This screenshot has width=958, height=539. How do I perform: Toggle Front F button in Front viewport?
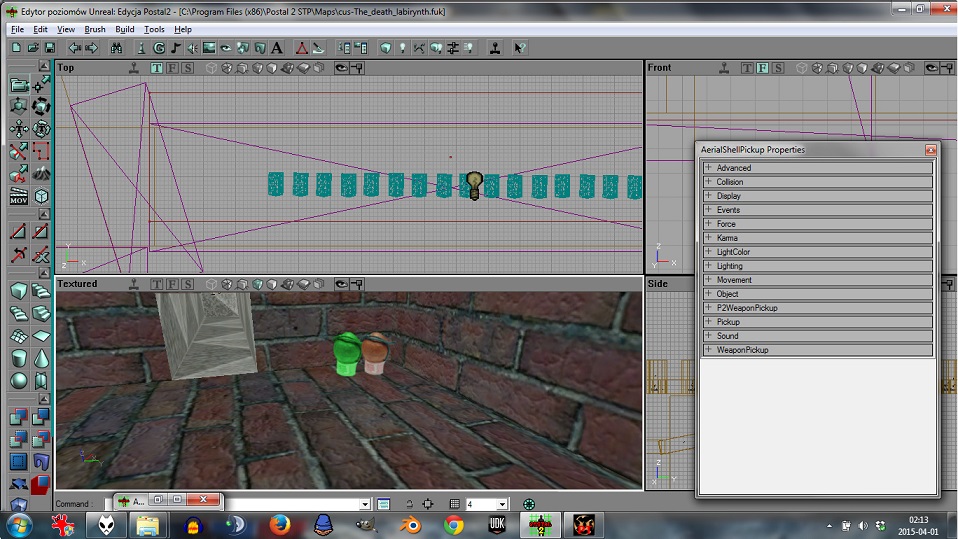pyautogui.click(x=762, y=68)
